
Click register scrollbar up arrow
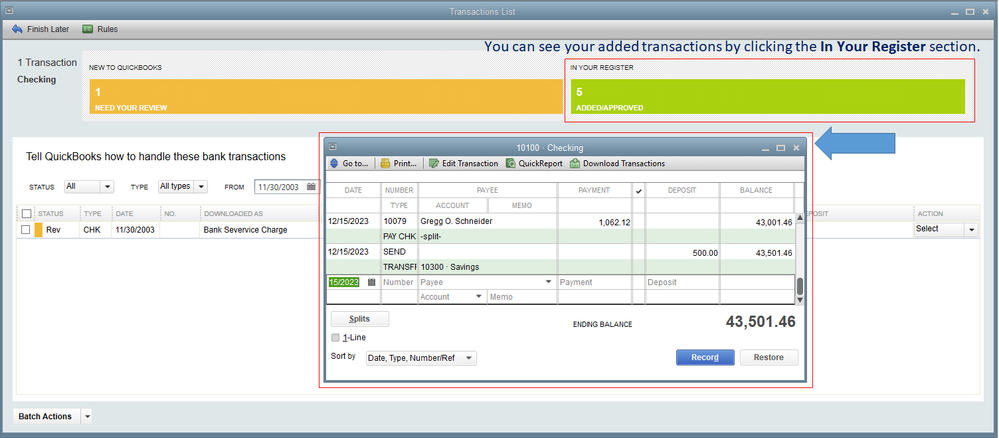pyautogui.click(x=800, y=217)
